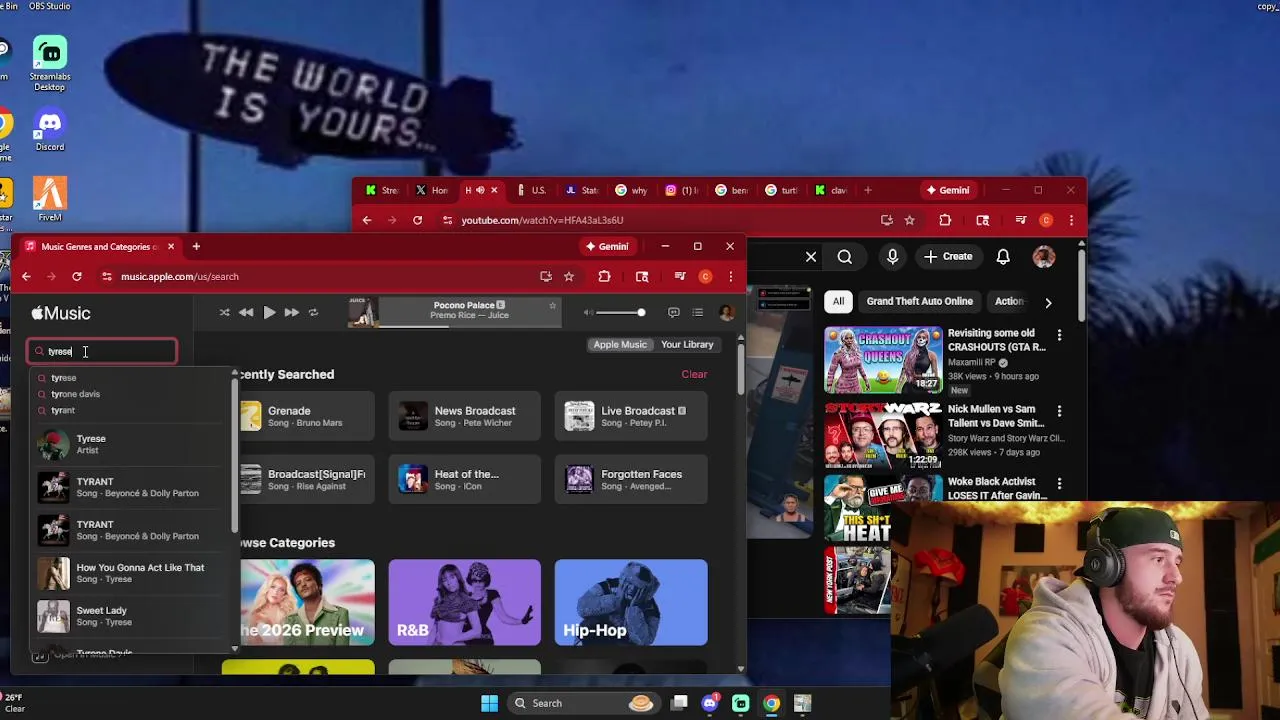This screenshot has height=720, width=1280.
Task: Open Tyrese artist result
Action: (x=130, y=444)
